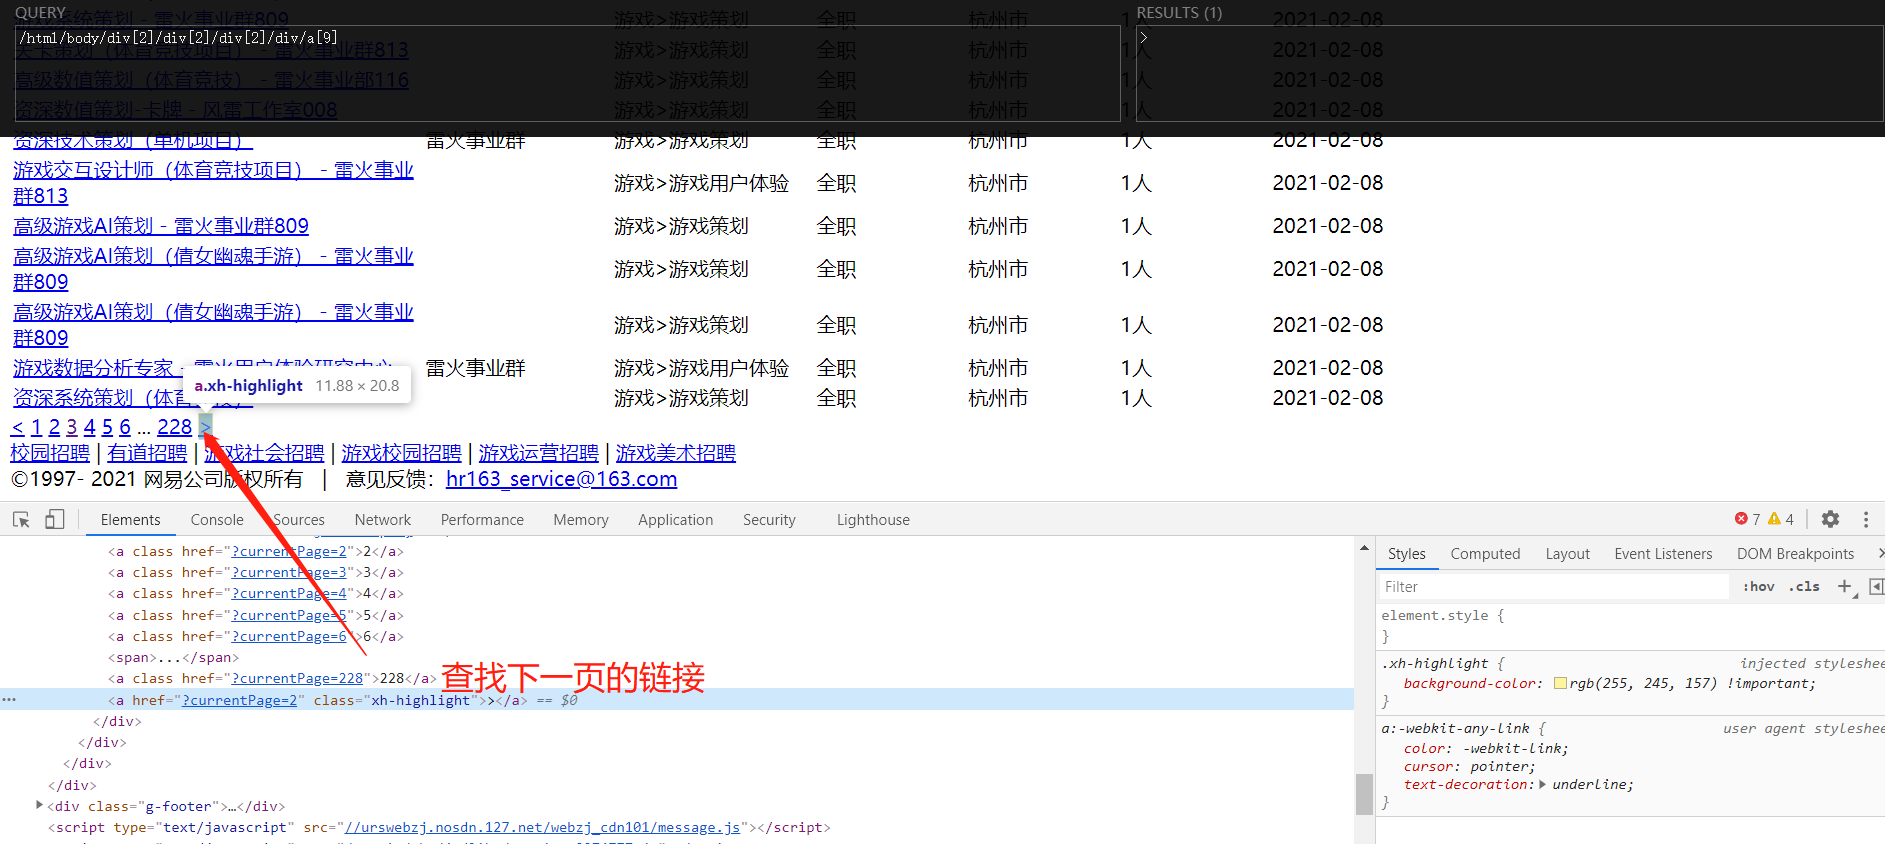
Task: Open the 游戏校园招聘 footer link
Action: click(401, 453)
